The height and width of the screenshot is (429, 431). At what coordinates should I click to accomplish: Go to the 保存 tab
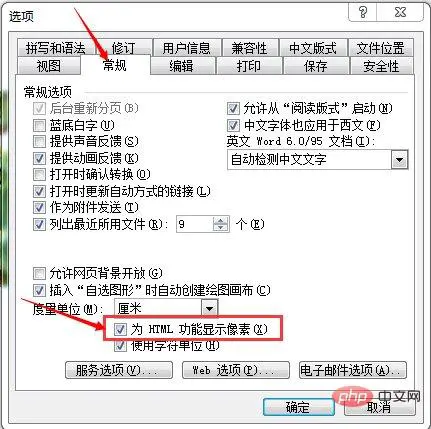coord(315,66)
